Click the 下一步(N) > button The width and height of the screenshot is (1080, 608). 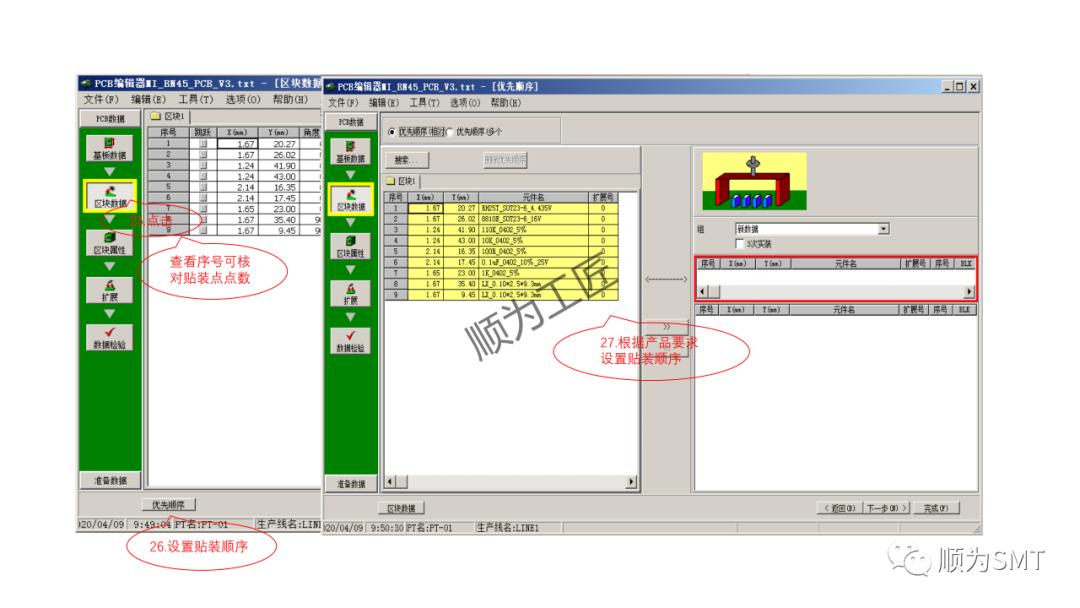(886, 508)
